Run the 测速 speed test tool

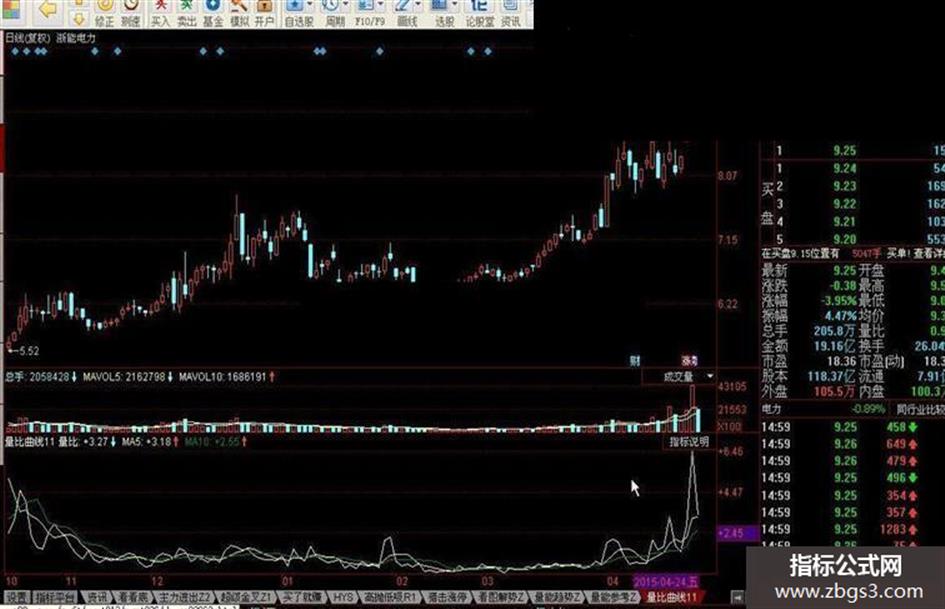click(131, 13)
